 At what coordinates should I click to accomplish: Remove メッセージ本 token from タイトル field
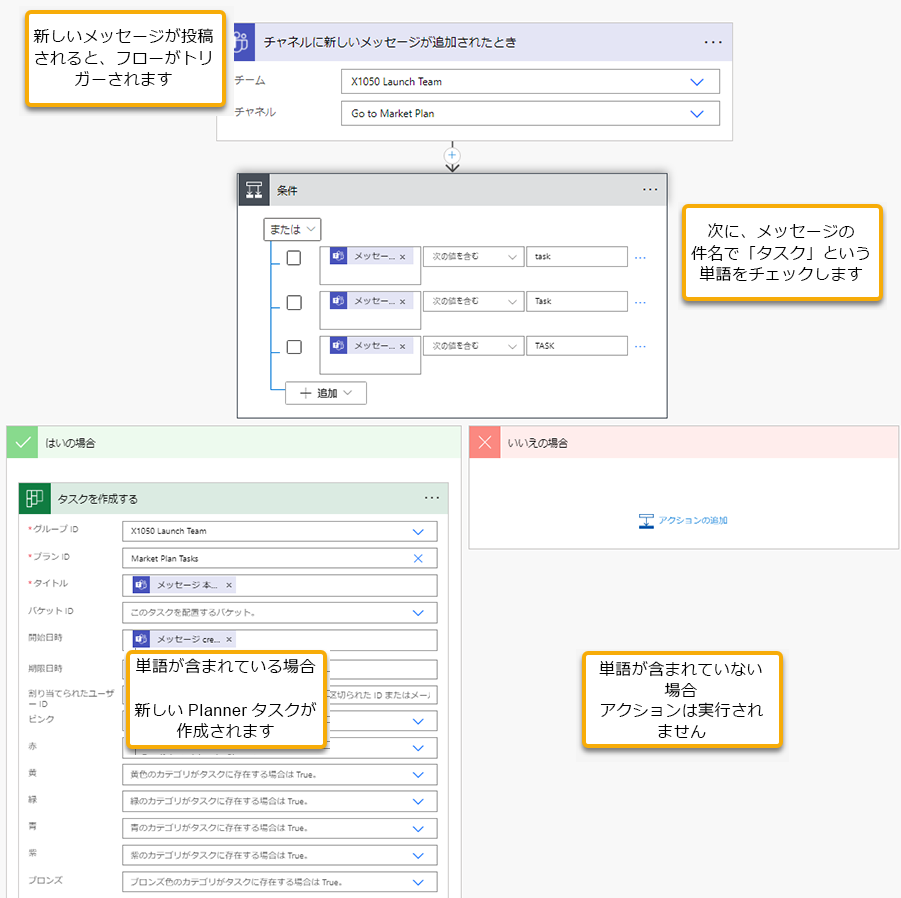(x=229, y=585)
